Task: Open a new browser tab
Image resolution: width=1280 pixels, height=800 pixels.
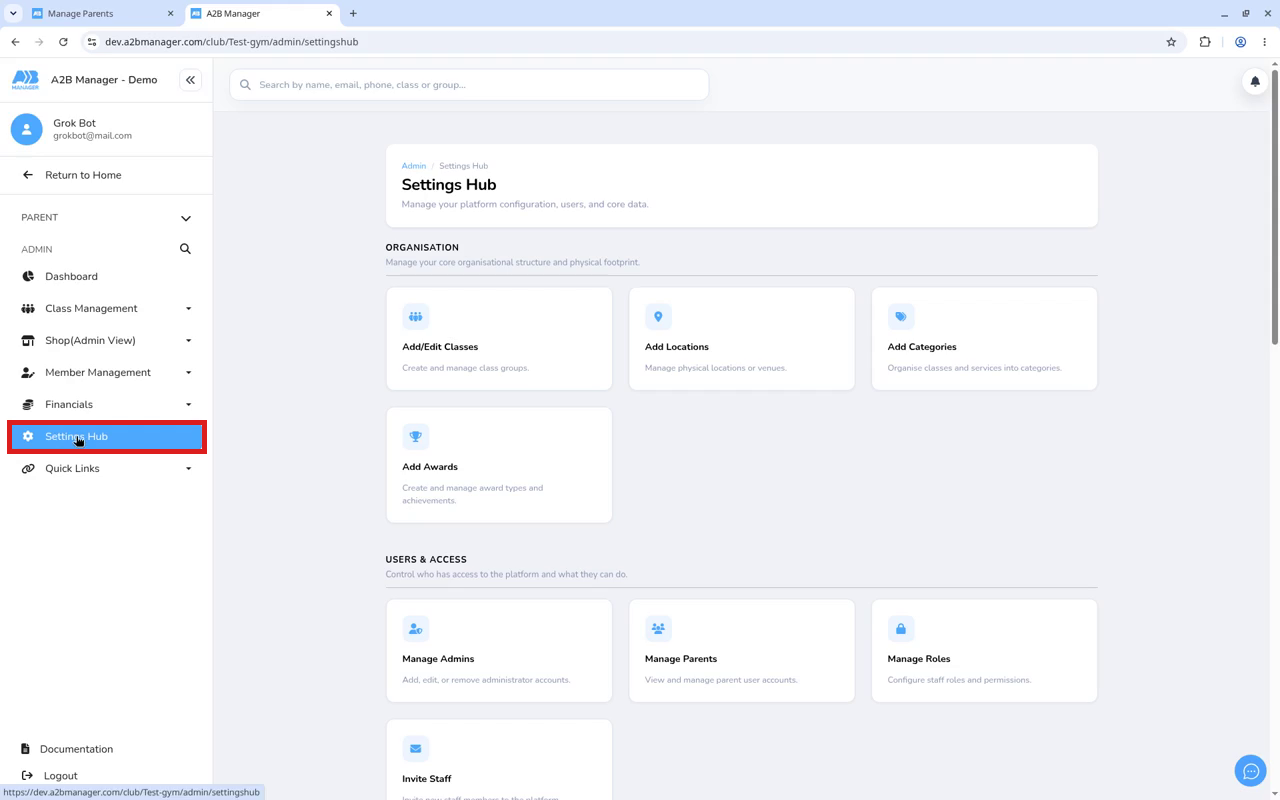Action: (x=353, y=14)
